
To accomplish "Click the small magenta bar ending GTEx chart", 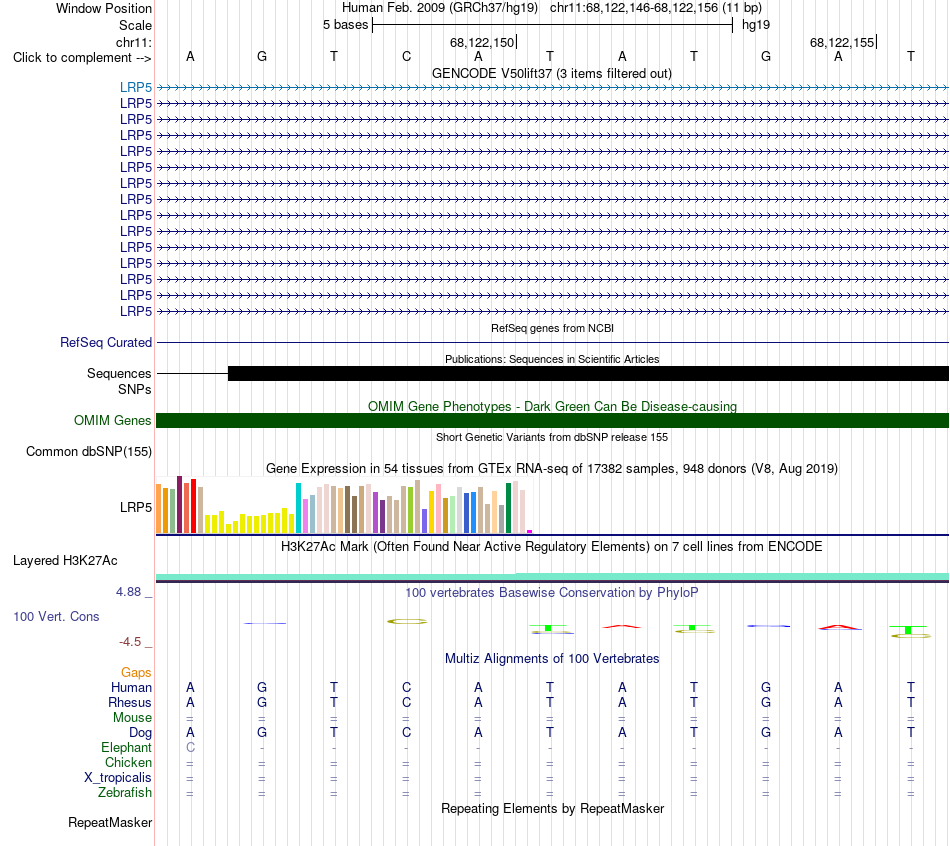I will pyautogui.click(x=530, y=531).
